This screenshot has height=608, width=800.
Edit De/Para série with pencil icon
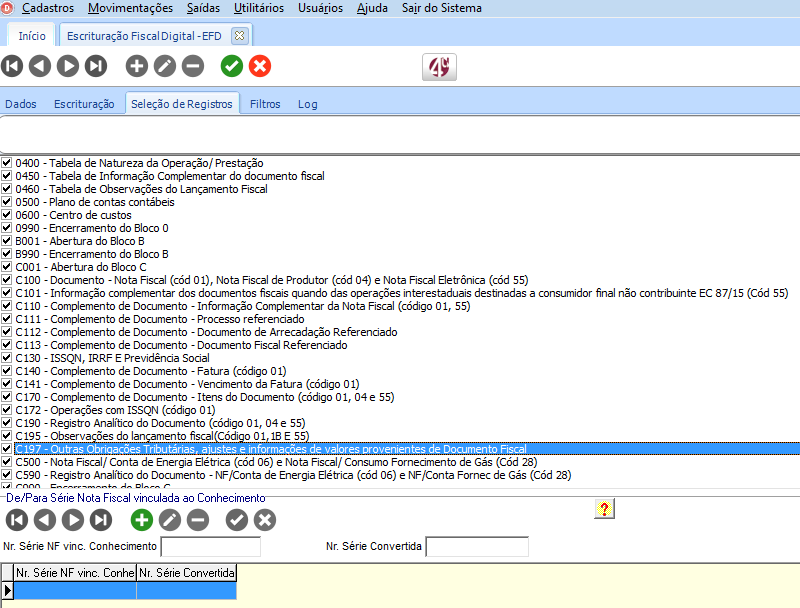[x=170, y=520]
